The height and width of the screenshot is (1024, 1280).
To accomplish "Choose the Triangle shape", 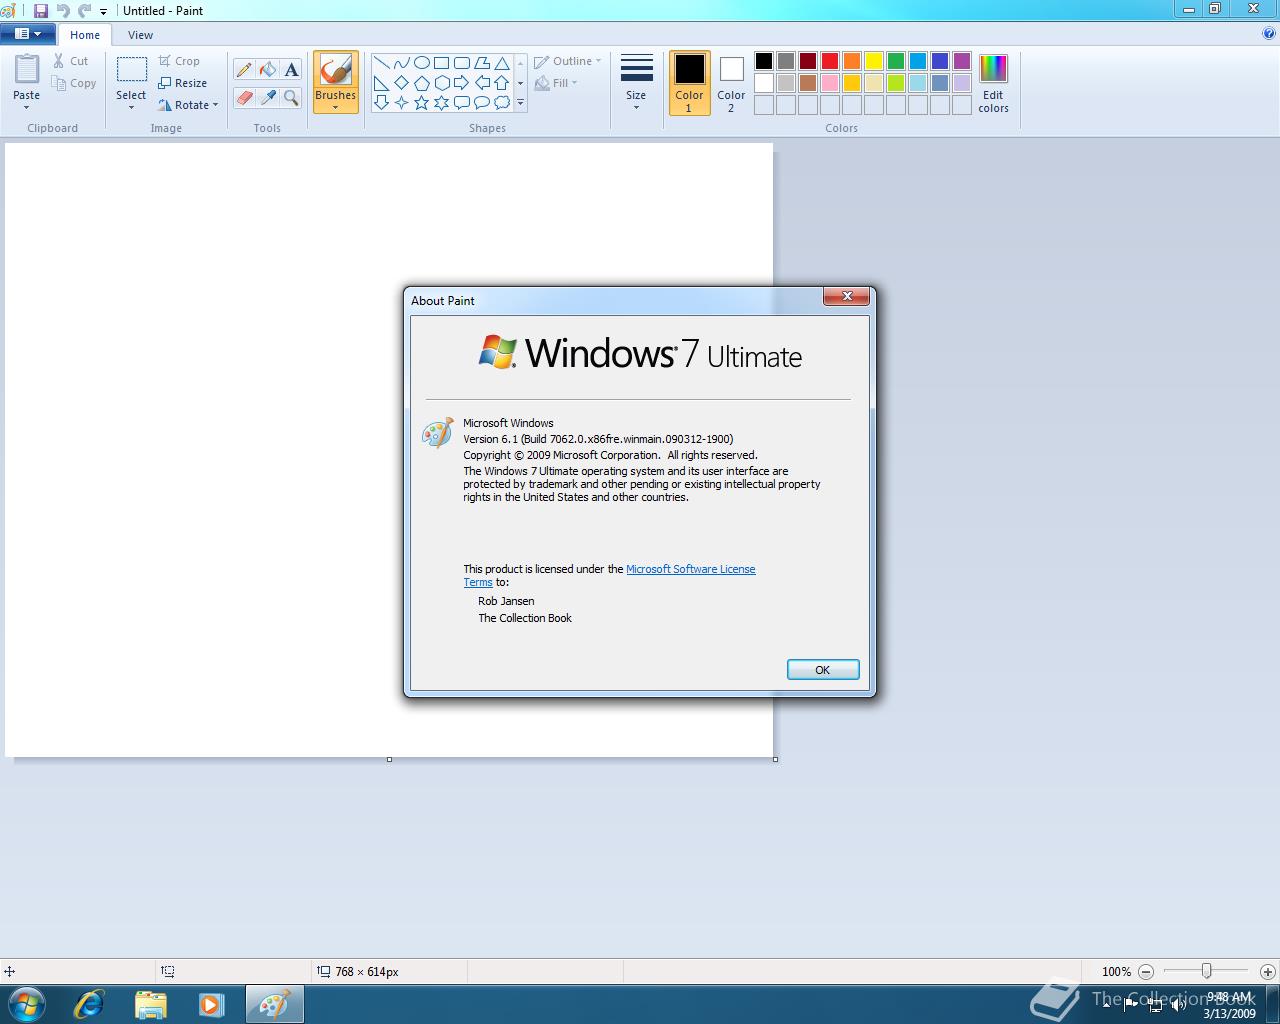I will pyautogui.click(x=502, y=62).
